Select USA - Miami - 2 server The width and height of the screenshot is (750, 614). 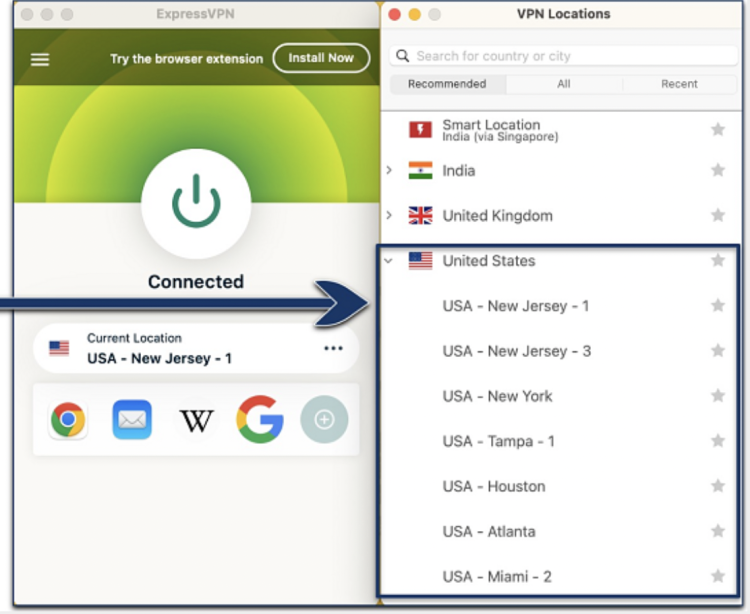tap(497, 577)
